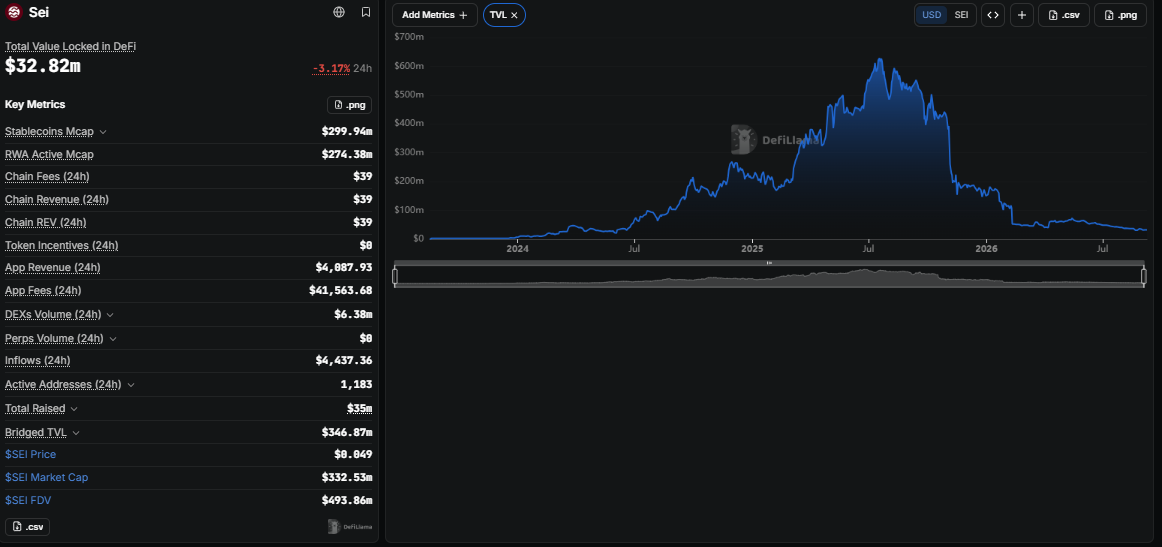Click the Key Metrics heading
This screenshot has height=547, width=1162.
(35, 105)
